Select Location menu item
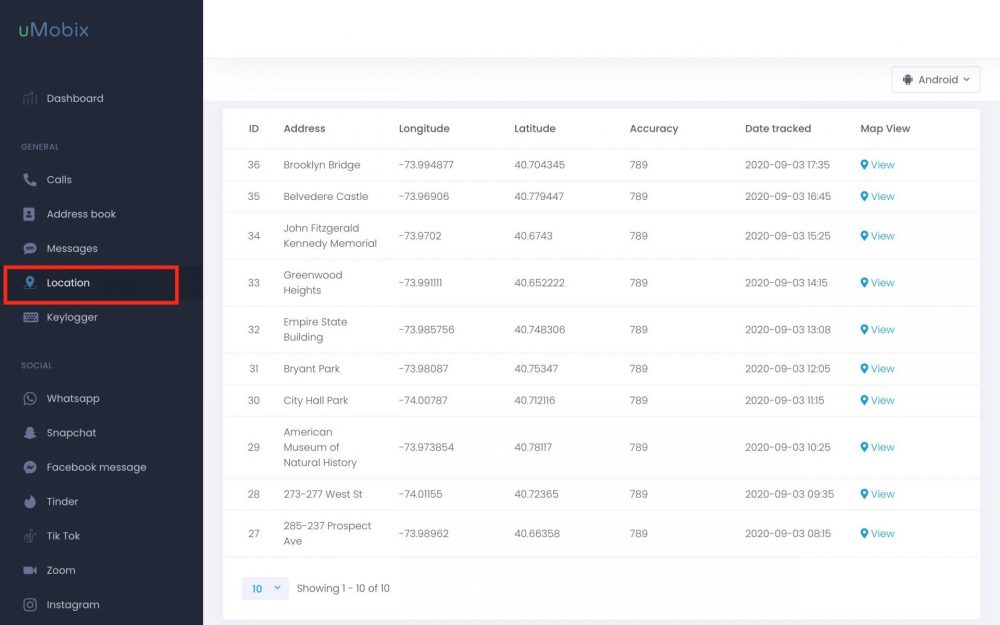Image resolution: width=1000 pixels, height=625 pixels. click(68, 283)
